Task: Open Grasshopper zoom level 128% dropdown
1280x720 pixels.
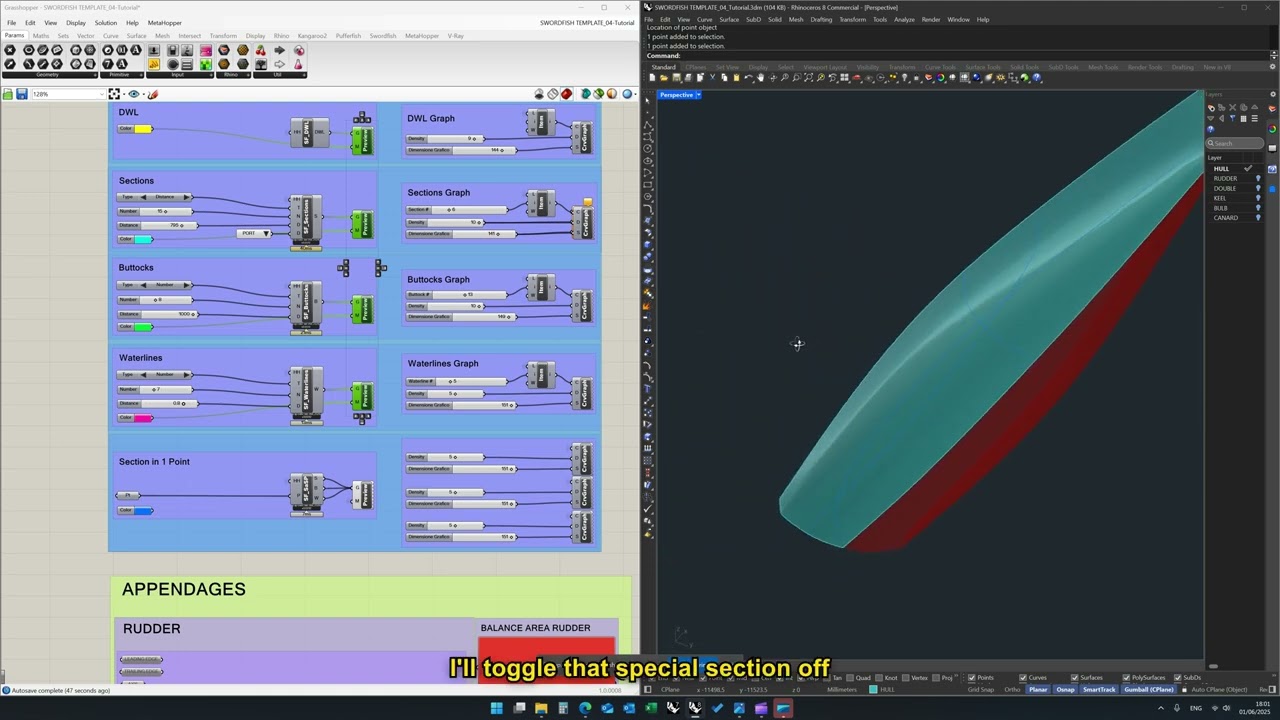Action: 103,94
